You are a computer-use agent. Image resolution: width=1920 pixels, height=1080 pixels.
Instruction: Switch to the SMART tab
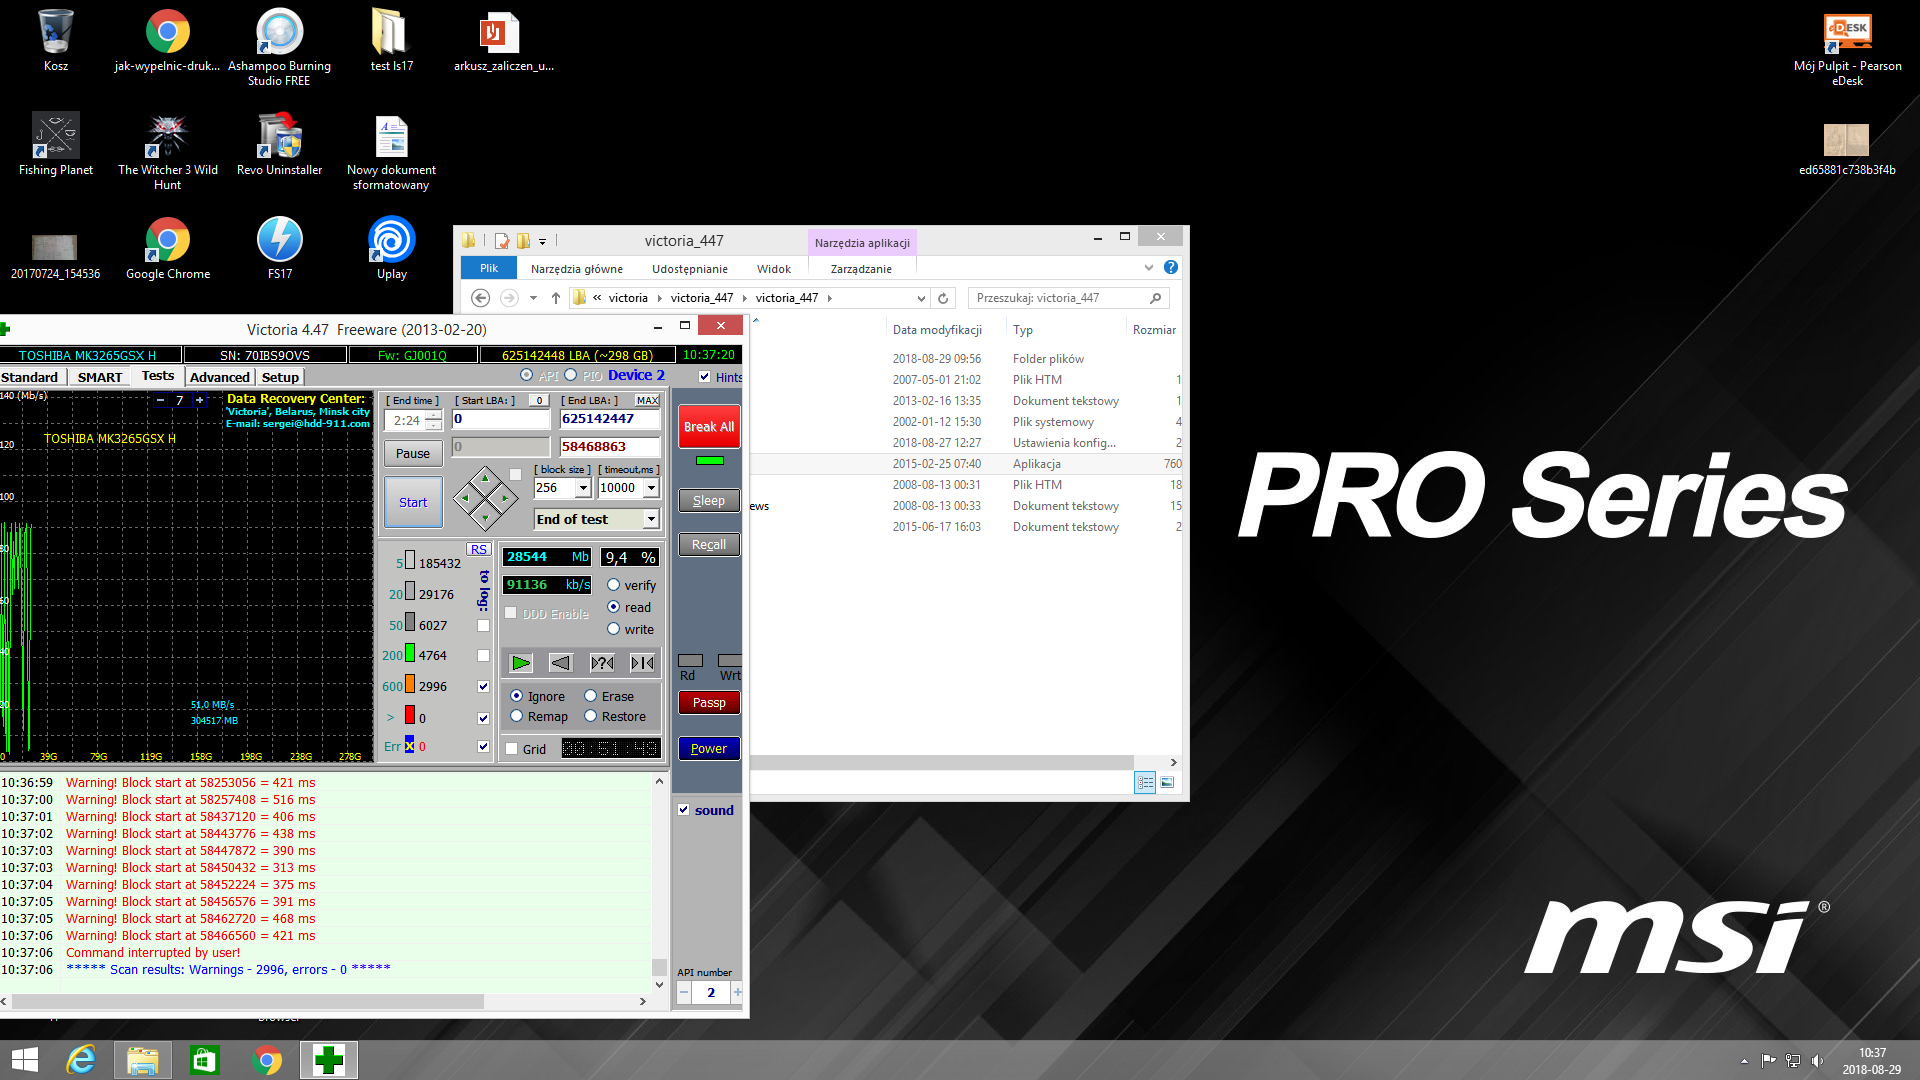coord(100,377)
